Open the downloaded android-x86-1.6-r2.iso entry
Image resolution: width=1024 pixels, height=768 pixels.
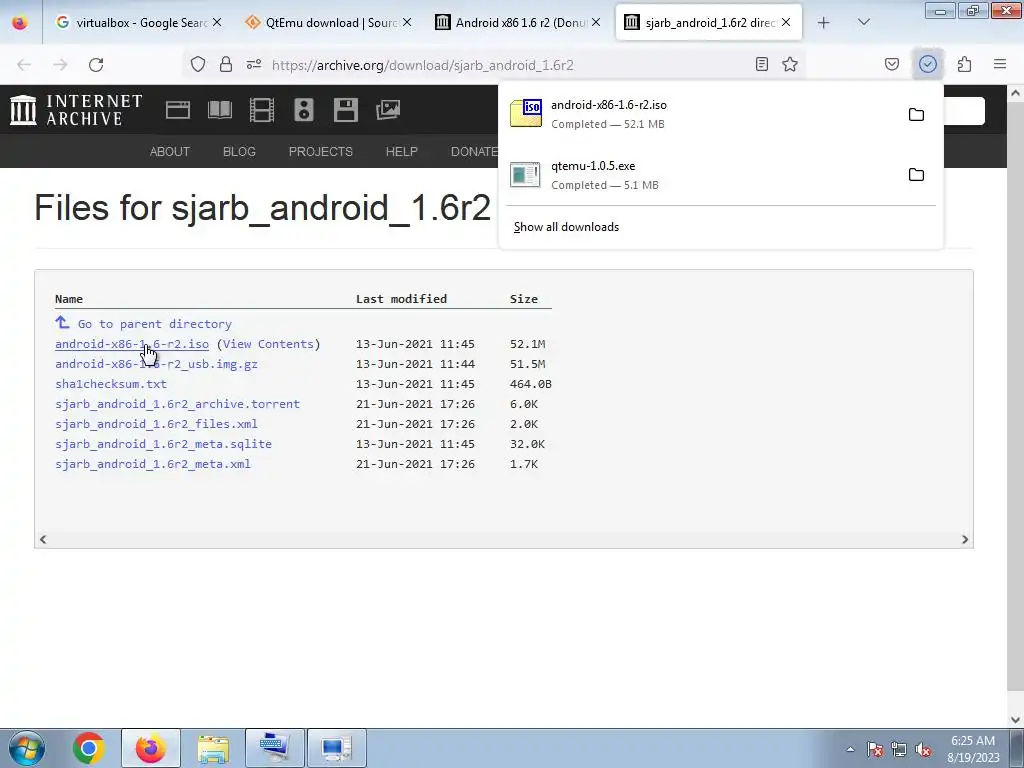[x=699, y=114]
